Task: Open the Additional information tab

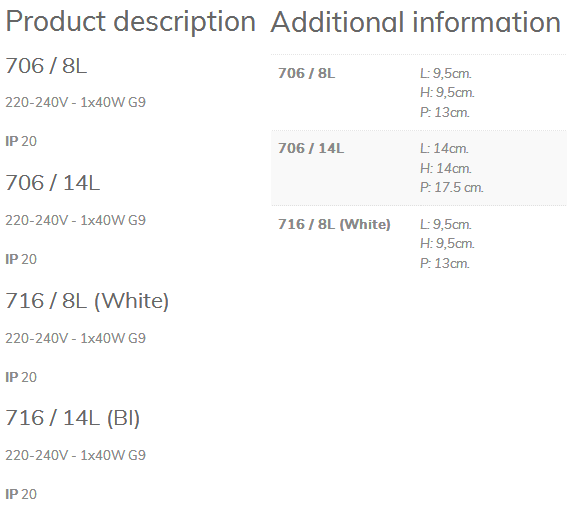Action: [x=415, y=22]
